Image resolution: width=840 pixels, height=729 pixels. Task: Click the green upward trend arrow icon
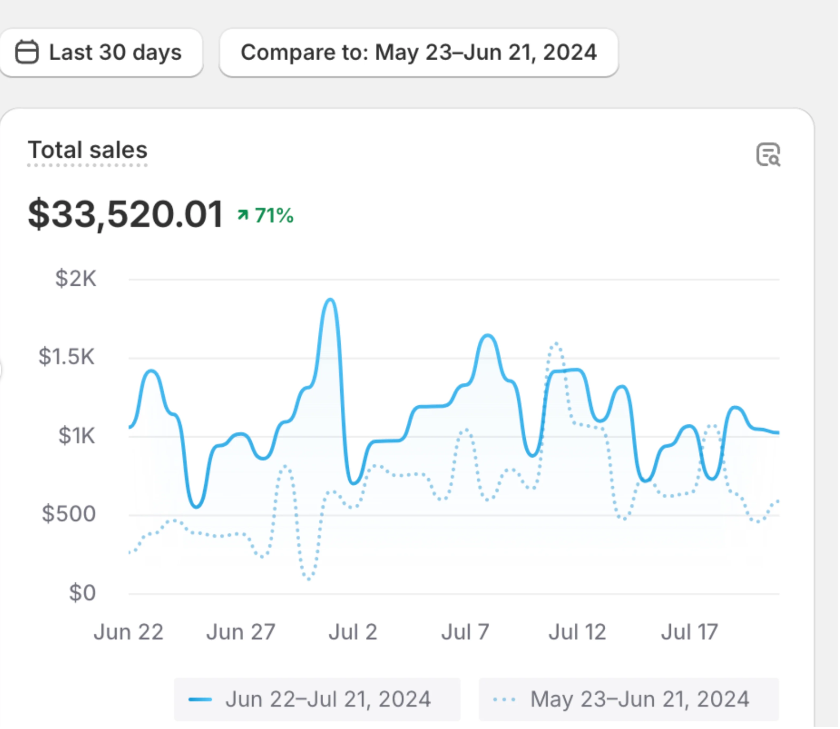click(242, 215)
